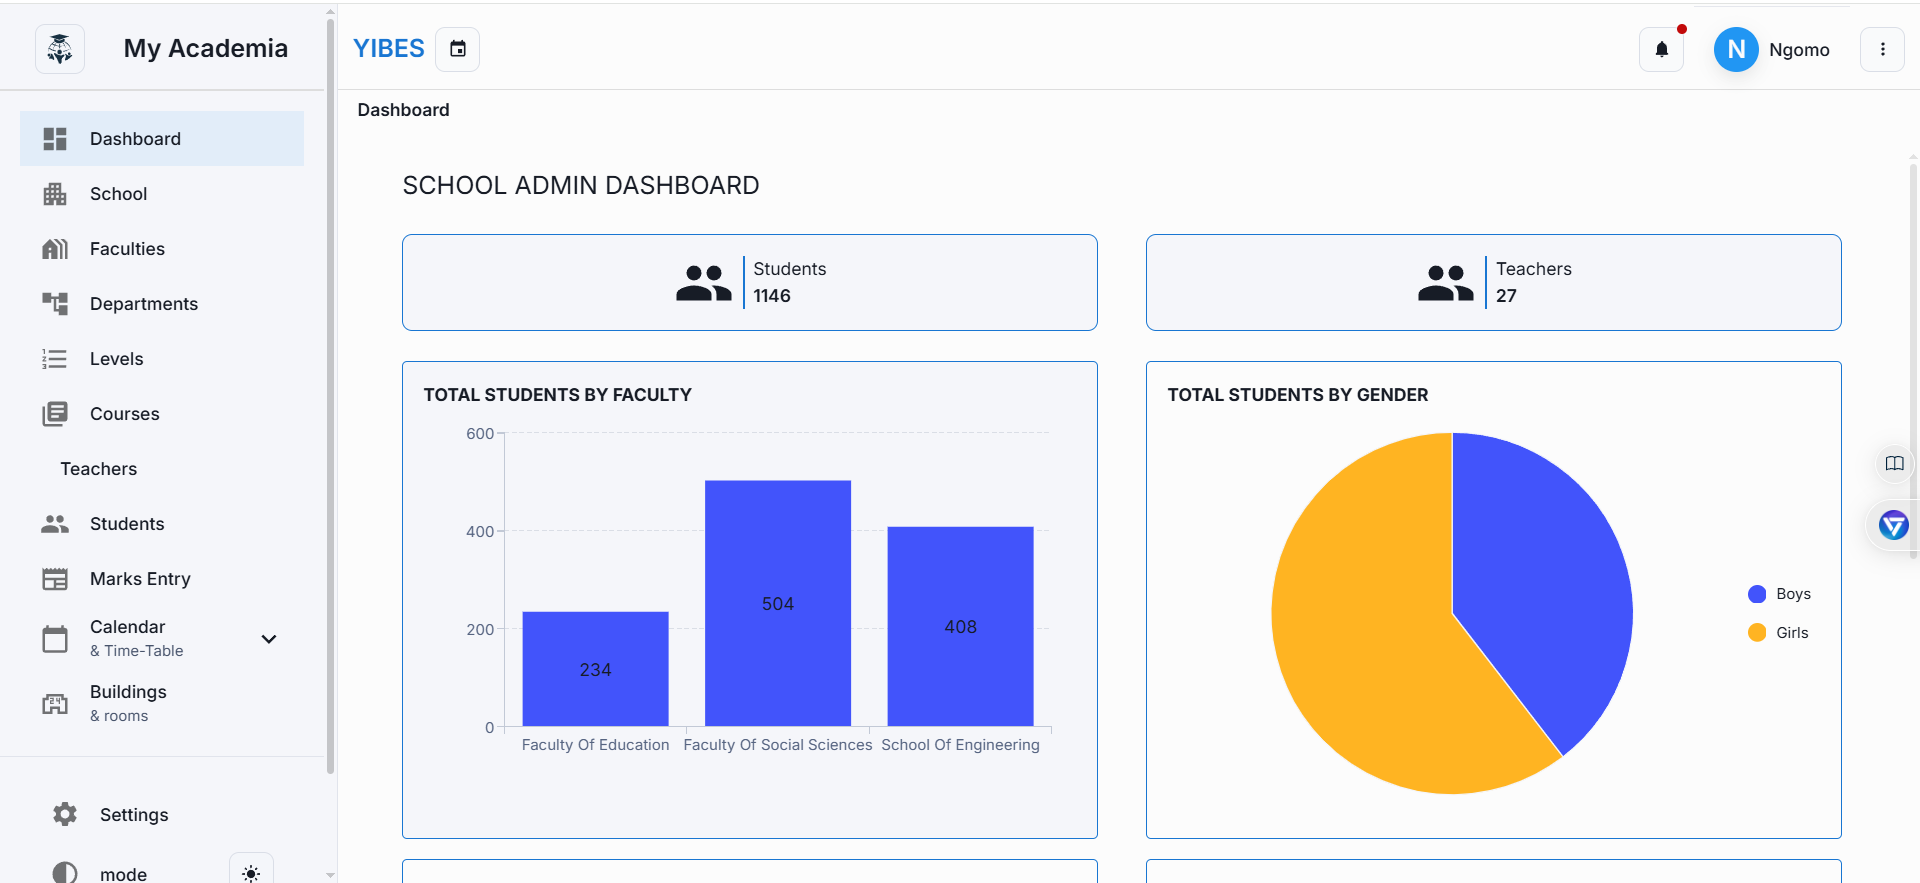Click the calendar icon beside YIBES
The height and width of the screenshot is (883, 1920).
458,49
